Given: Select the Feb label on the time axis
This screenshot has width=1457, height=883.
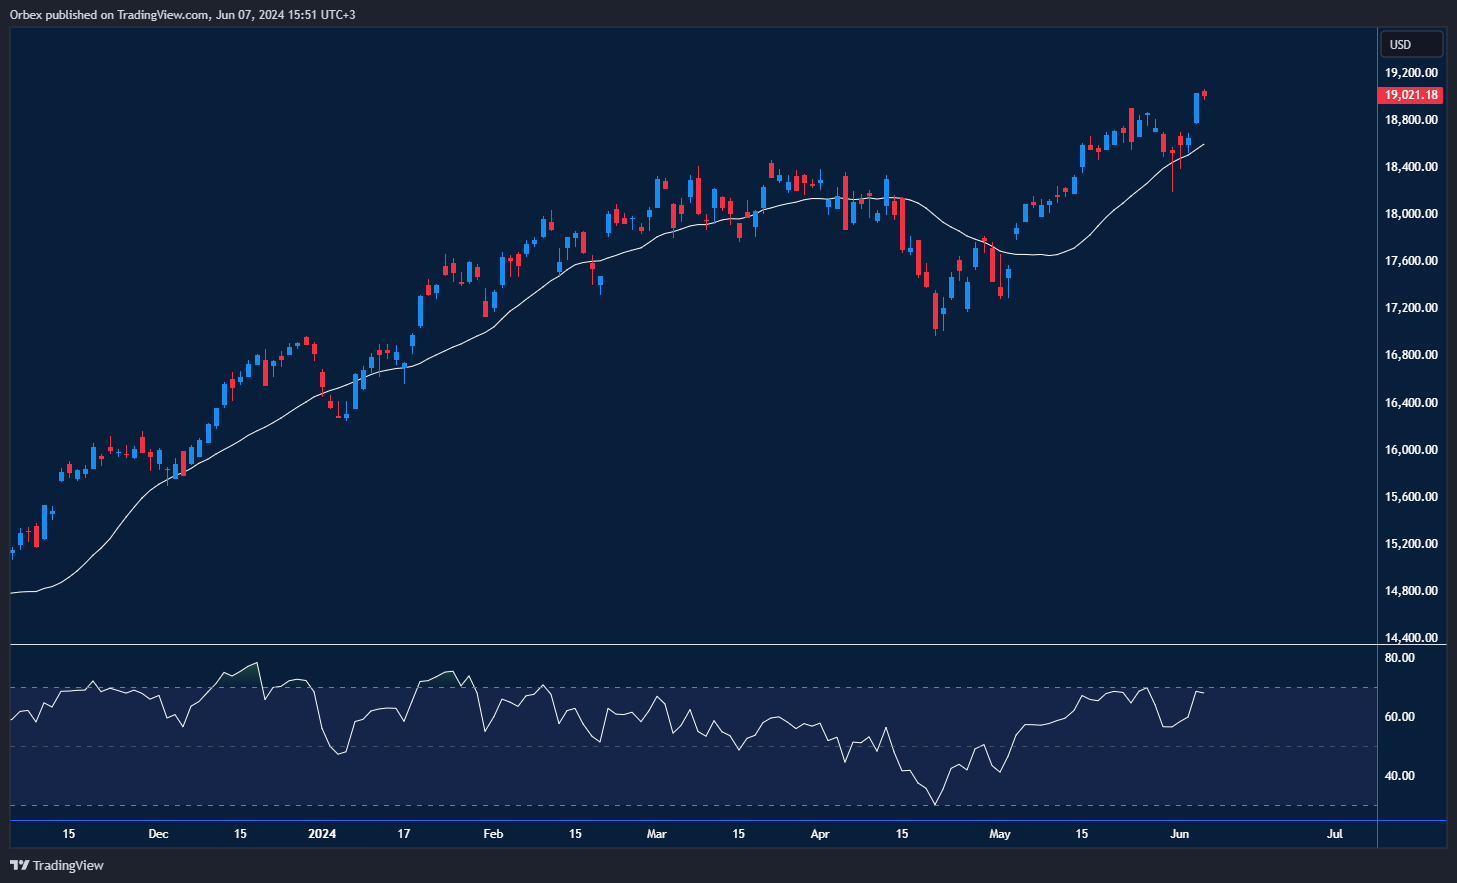Looking at the screenshot, I should 493,834.
